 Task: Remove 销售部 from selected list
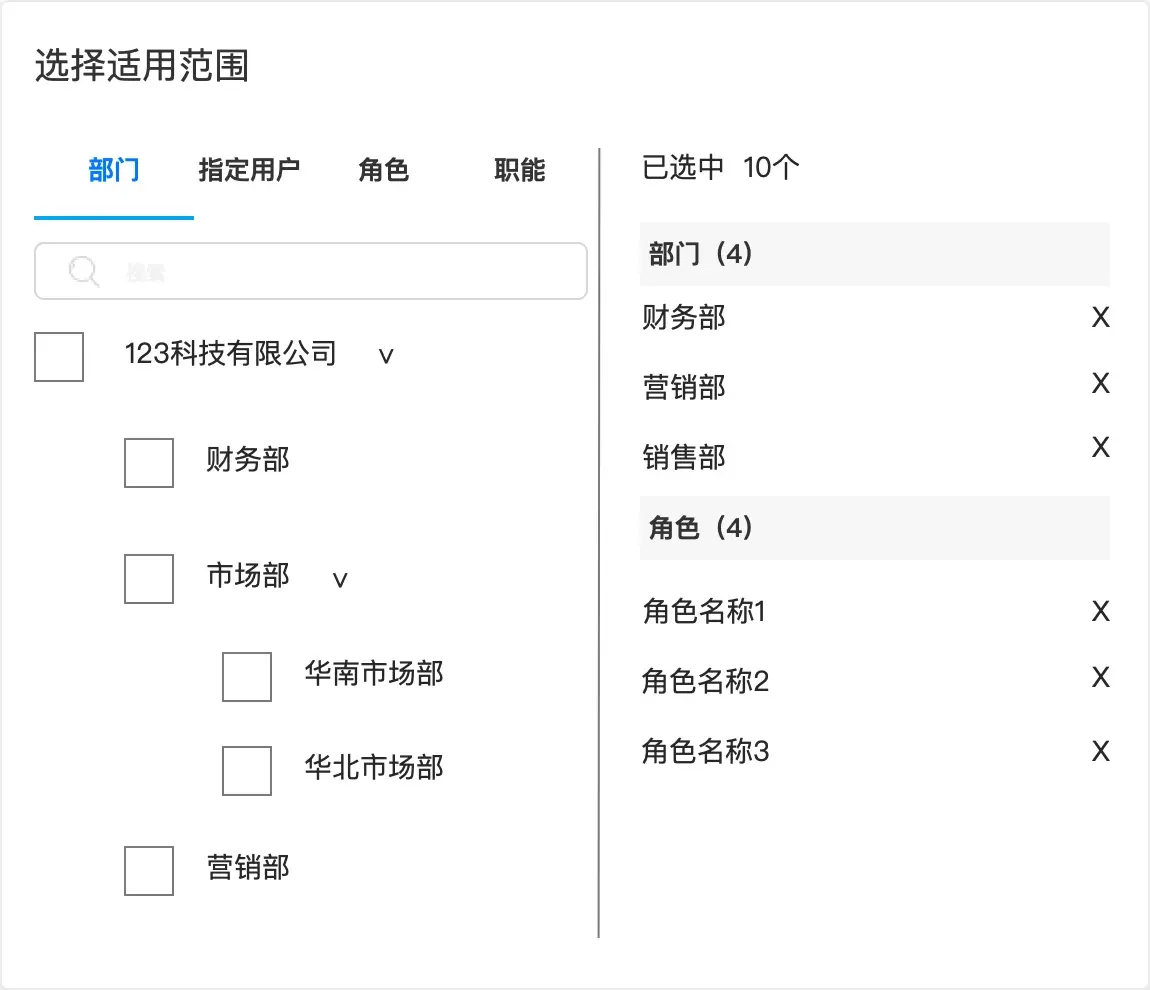[x=1100, y=447]
